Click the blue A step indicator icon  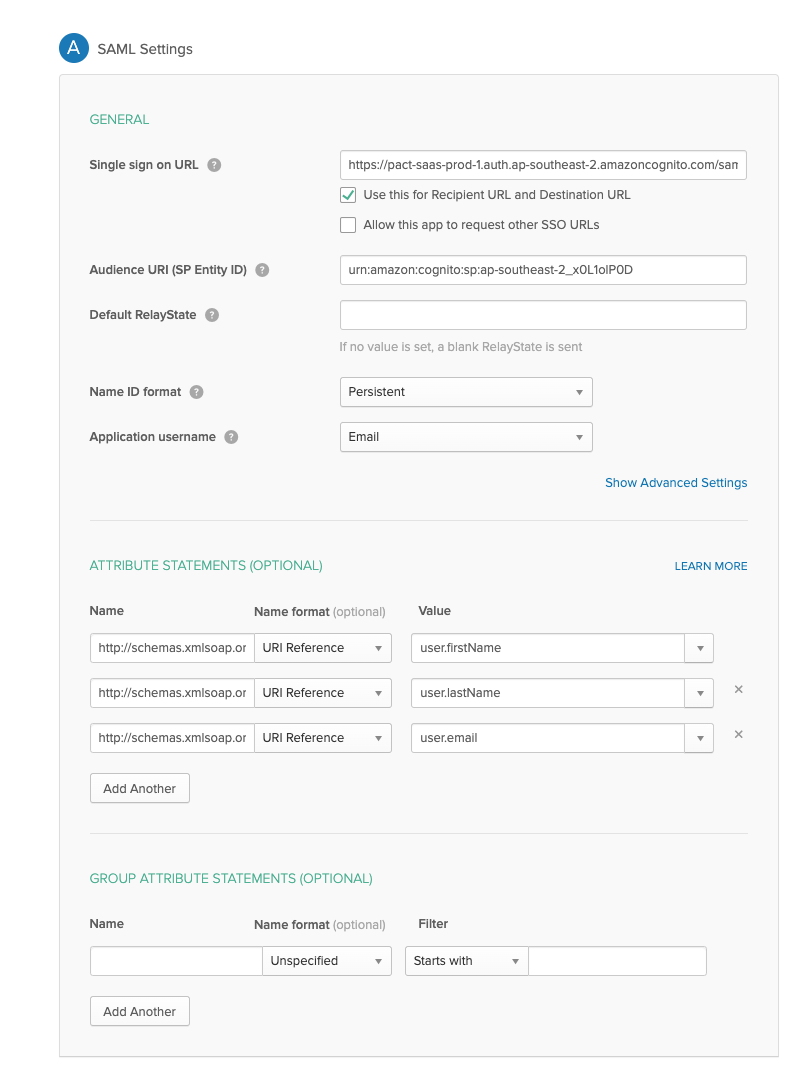[74, 47]
